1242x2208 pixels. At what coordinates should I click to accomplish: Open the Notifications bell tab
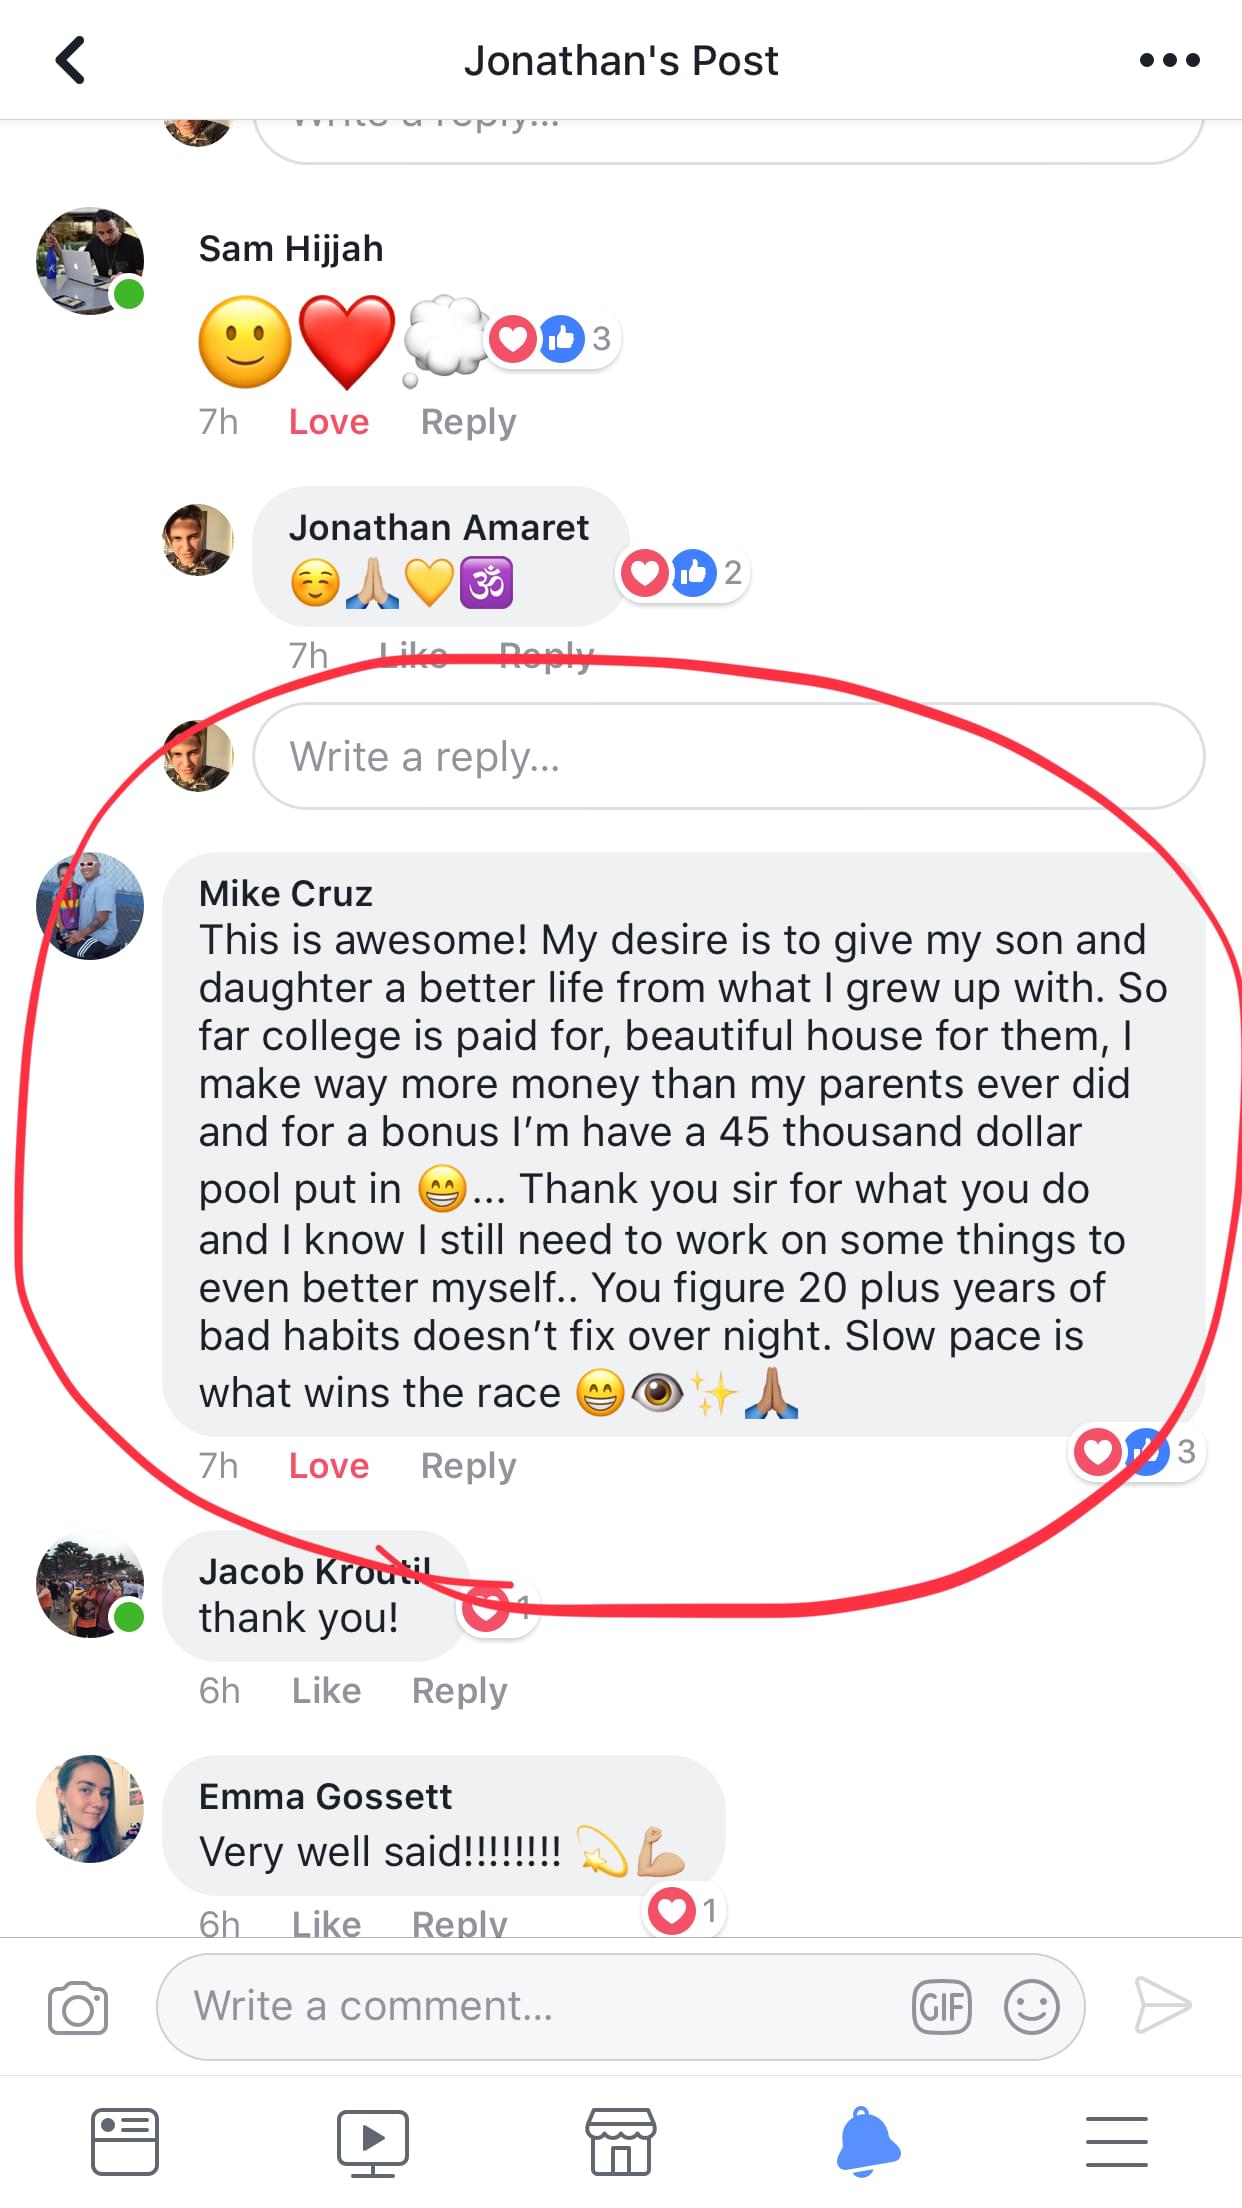tap(868, 2141)
